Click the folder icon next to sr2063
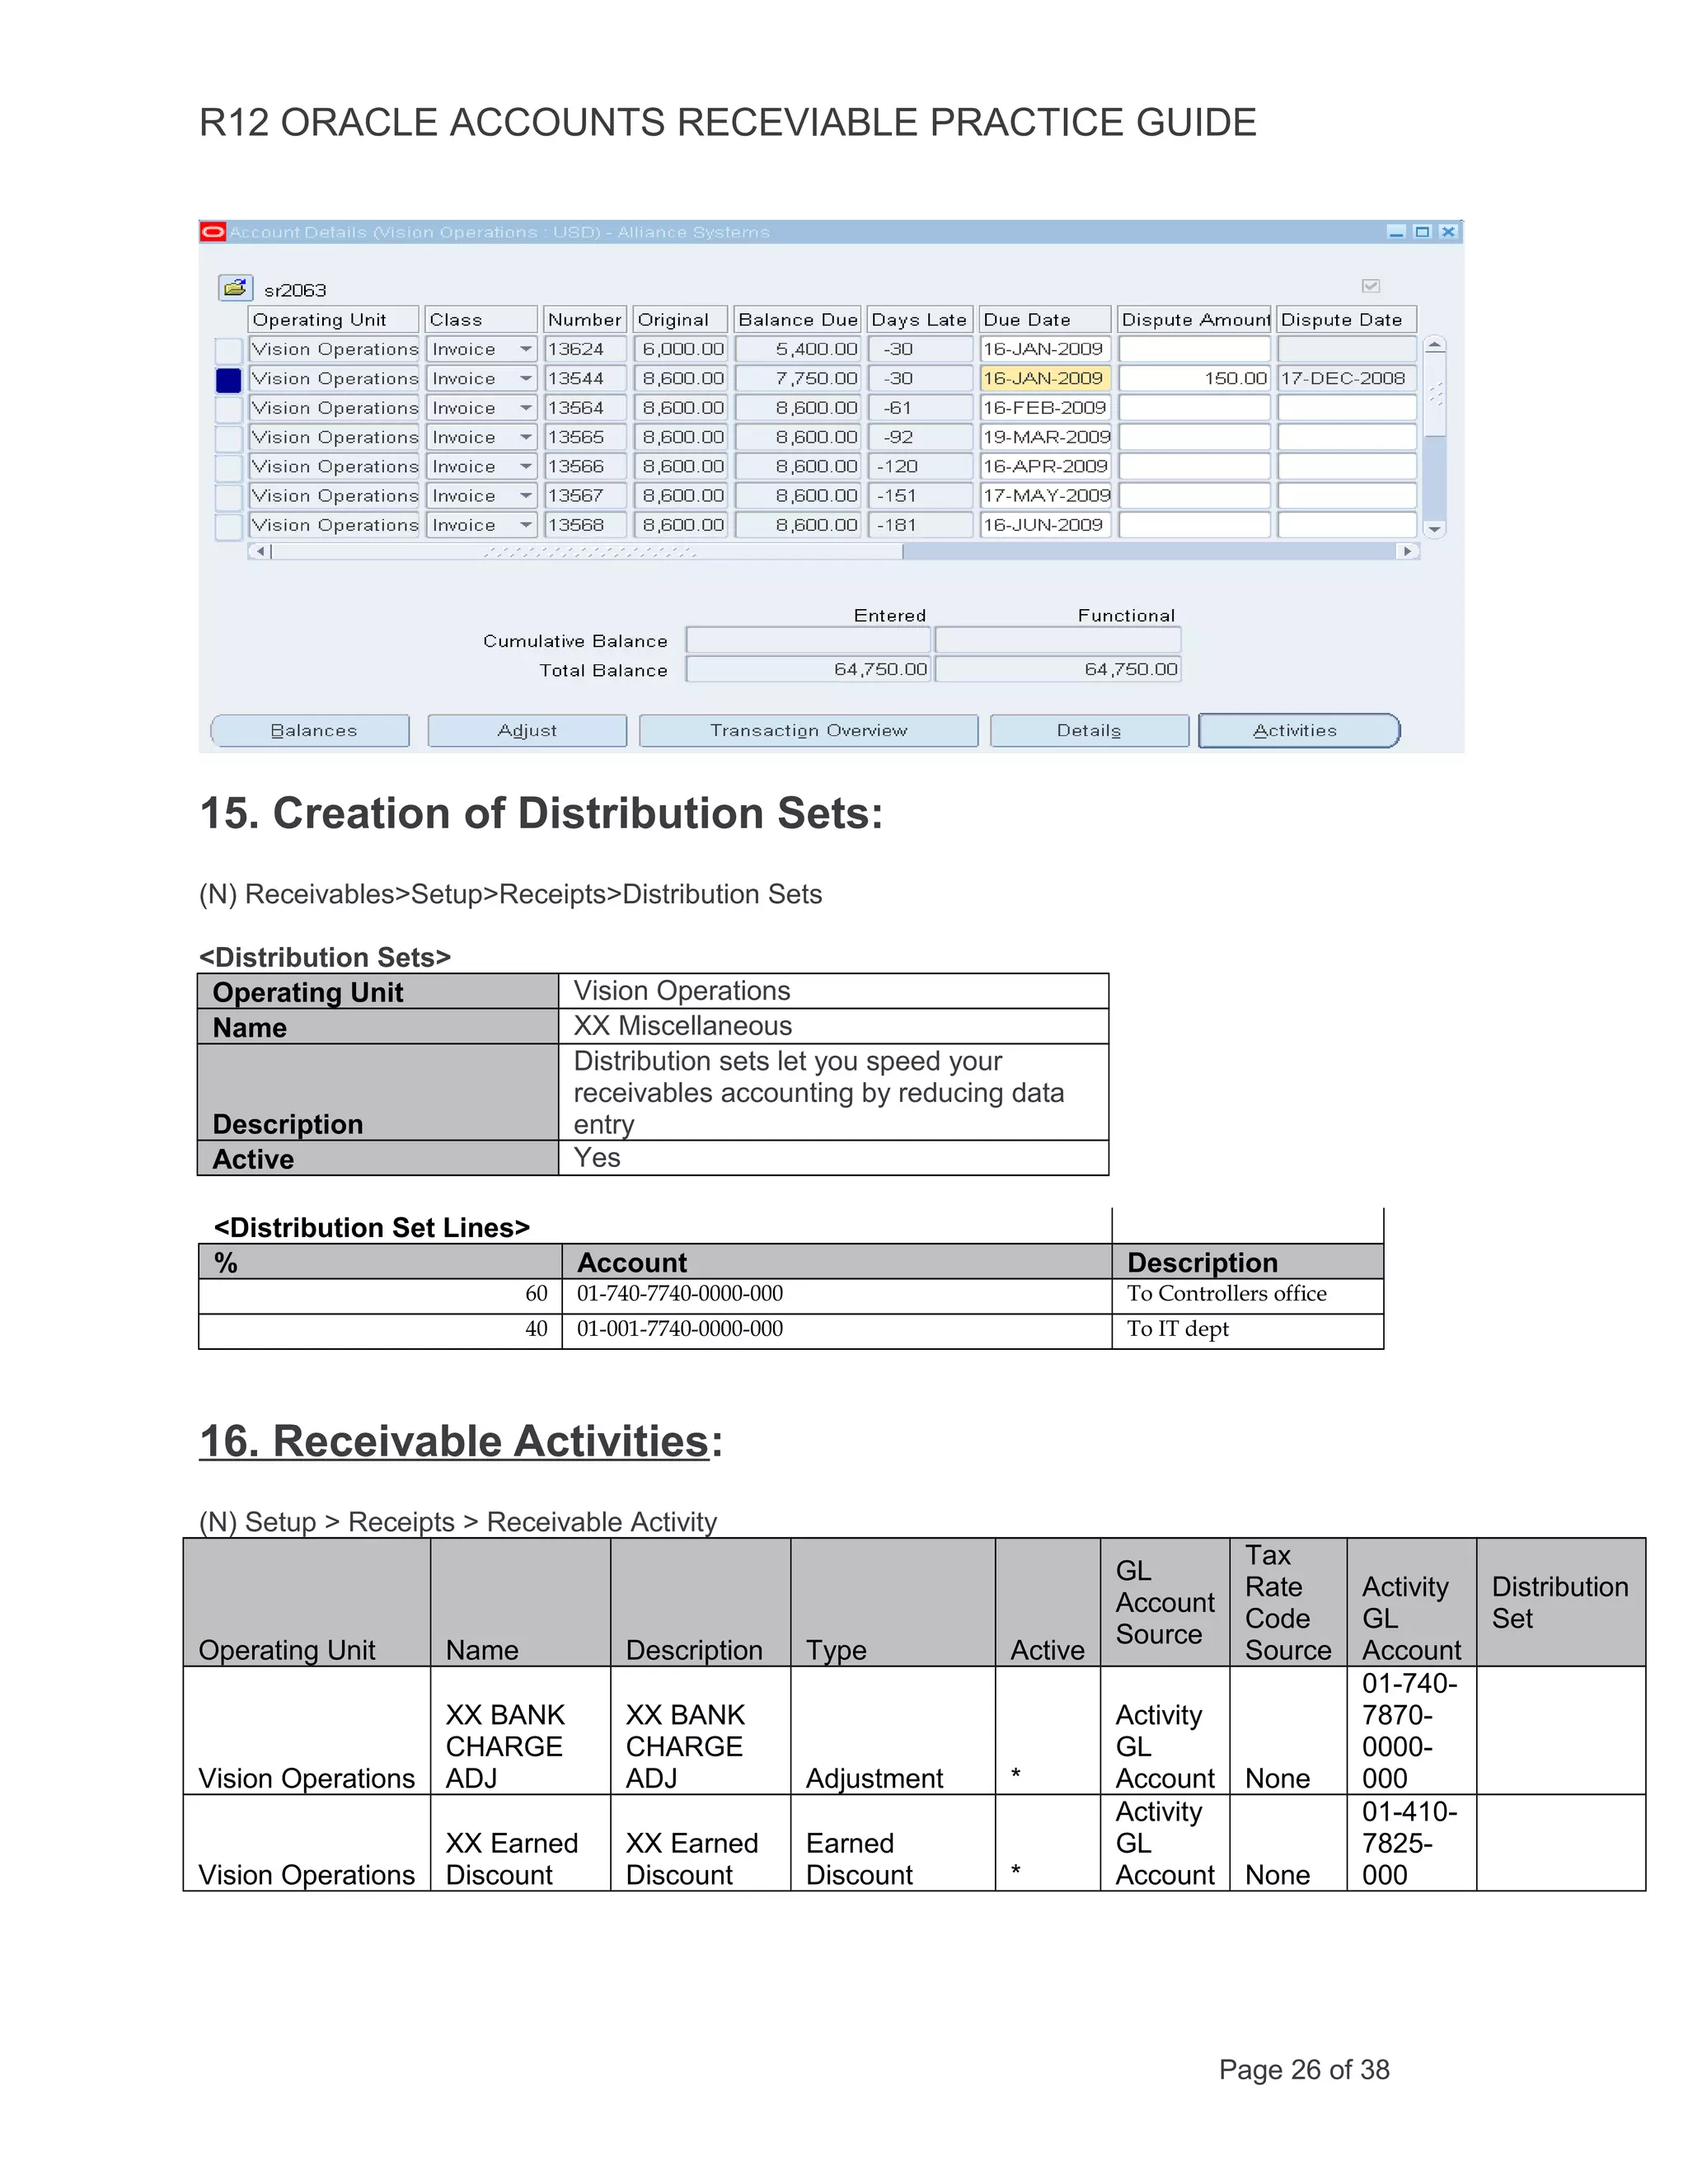Image resolution: width=1688 pixels, height=2184 pixels. (235, 288)
